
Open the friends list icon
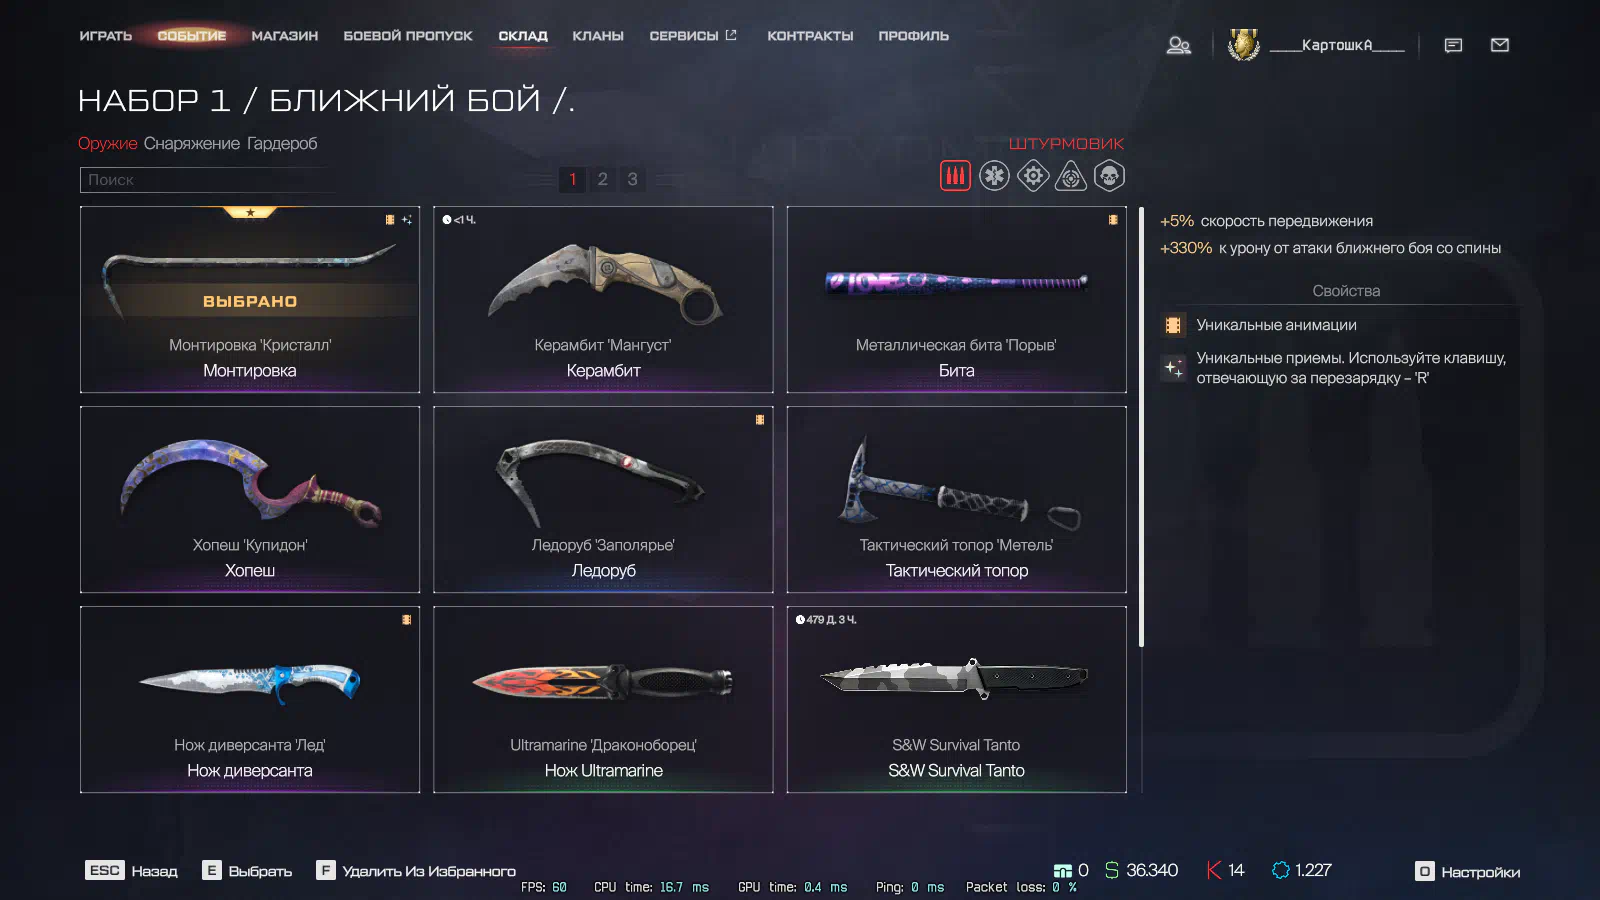tap(1179, 45)
